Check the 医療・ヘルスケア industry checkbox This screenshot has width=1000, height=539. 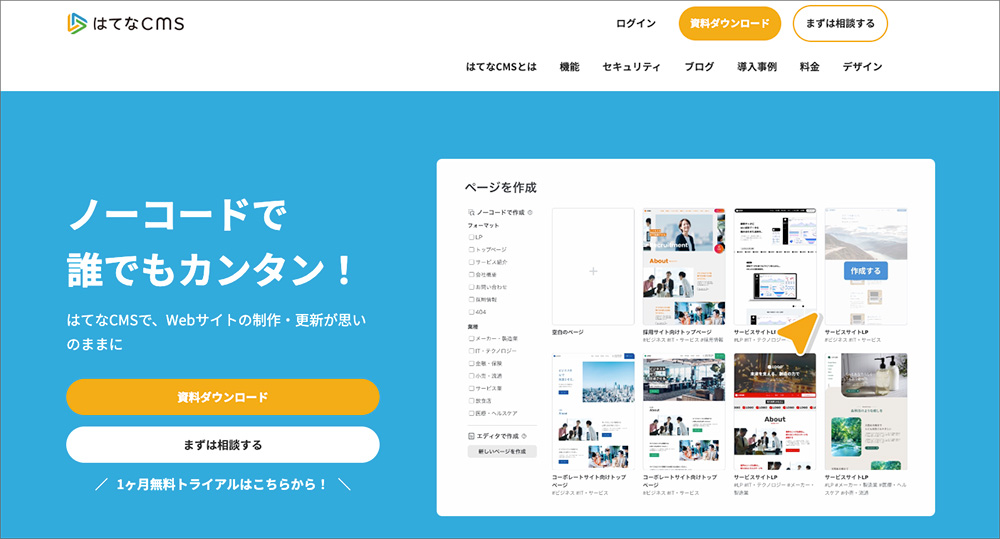coord(471,413)
